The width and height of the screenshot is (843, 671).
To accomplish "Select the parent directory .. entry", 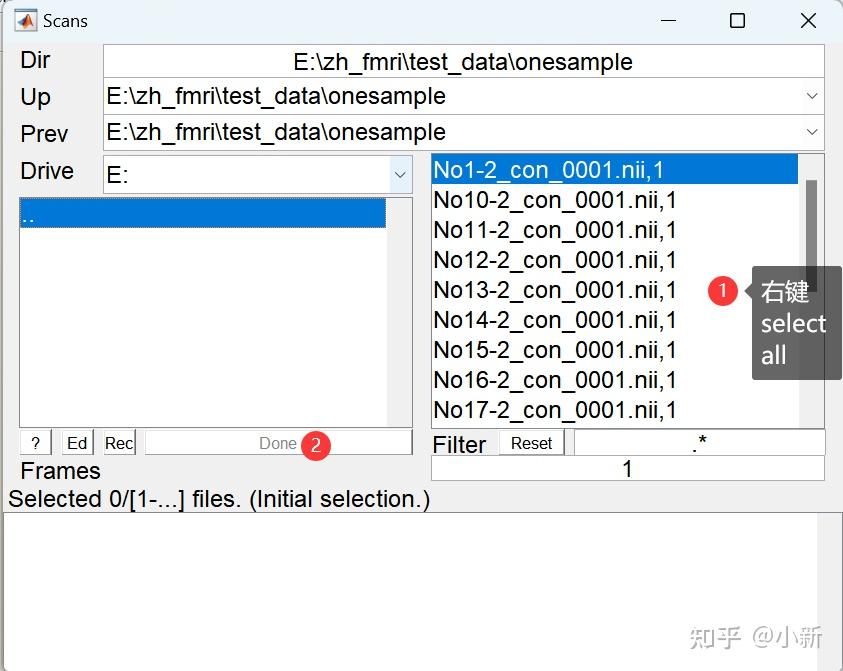I will (x=200, y=212).
